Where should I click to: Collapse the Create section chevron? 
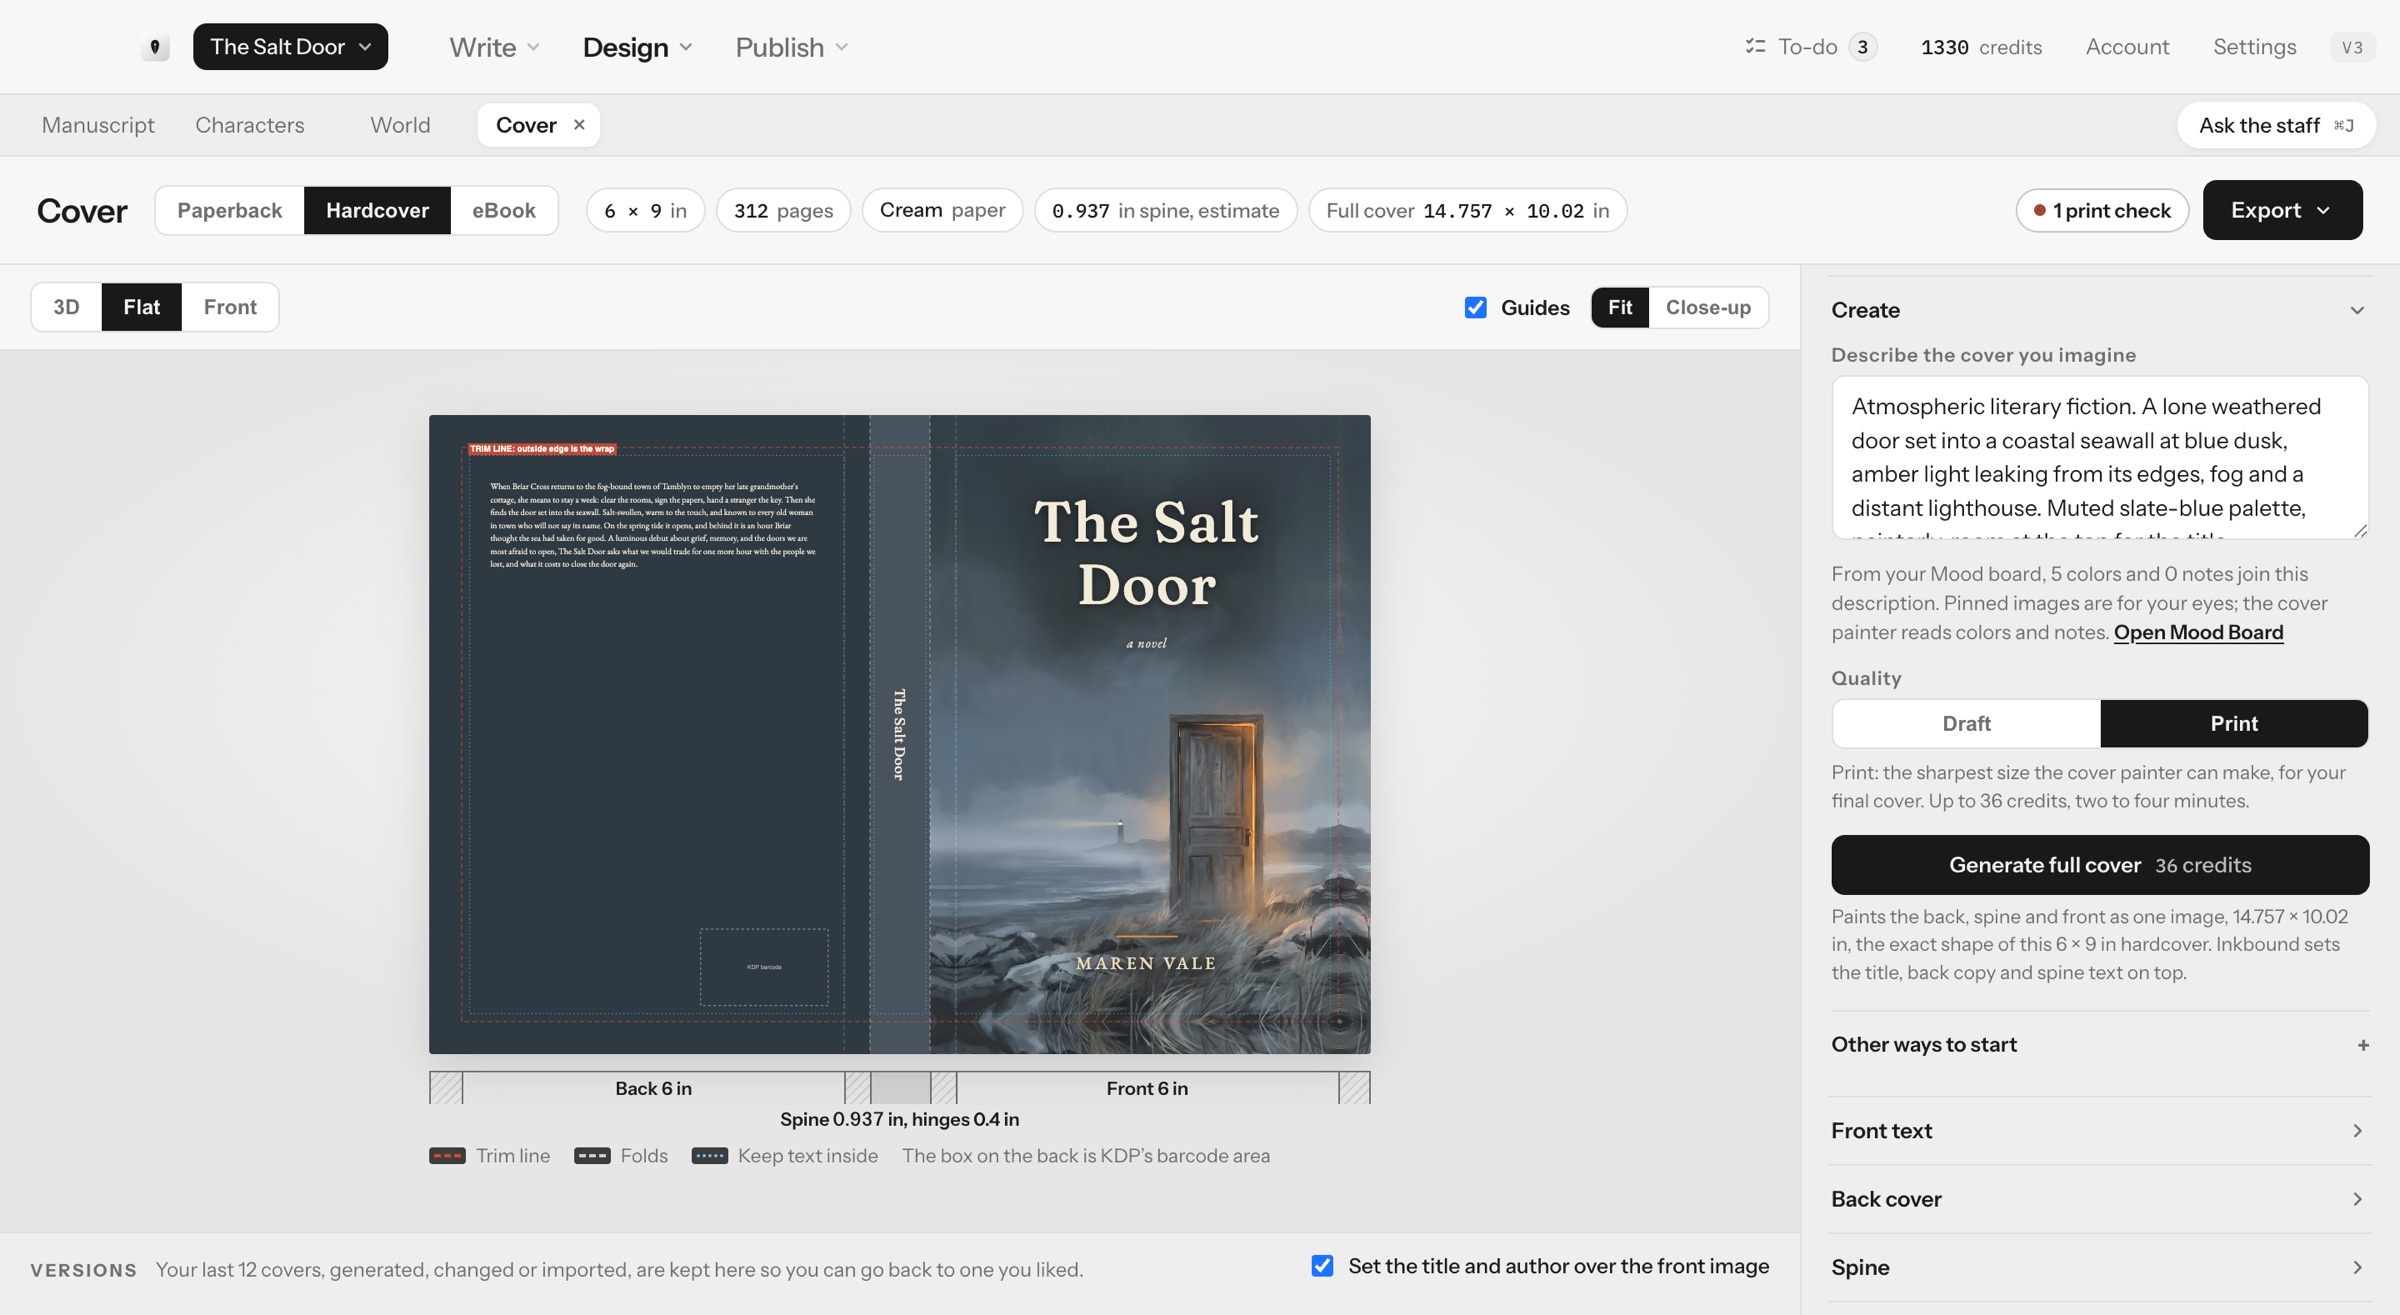[x=2357, y=310]
